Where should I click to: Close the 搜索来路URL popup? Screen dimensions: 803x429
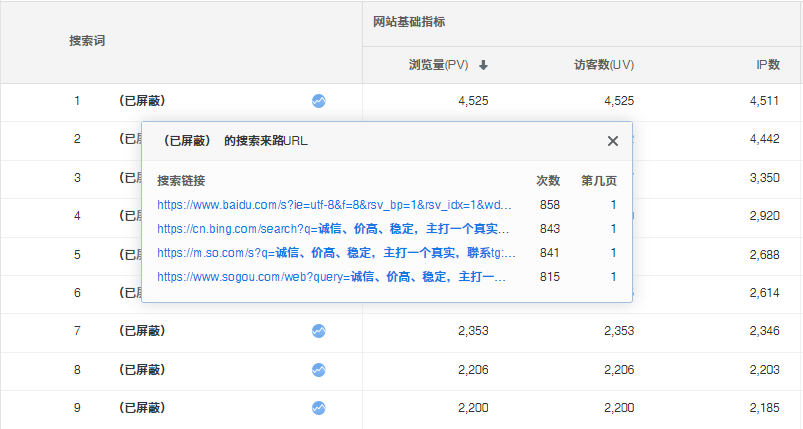click(613, 141)
